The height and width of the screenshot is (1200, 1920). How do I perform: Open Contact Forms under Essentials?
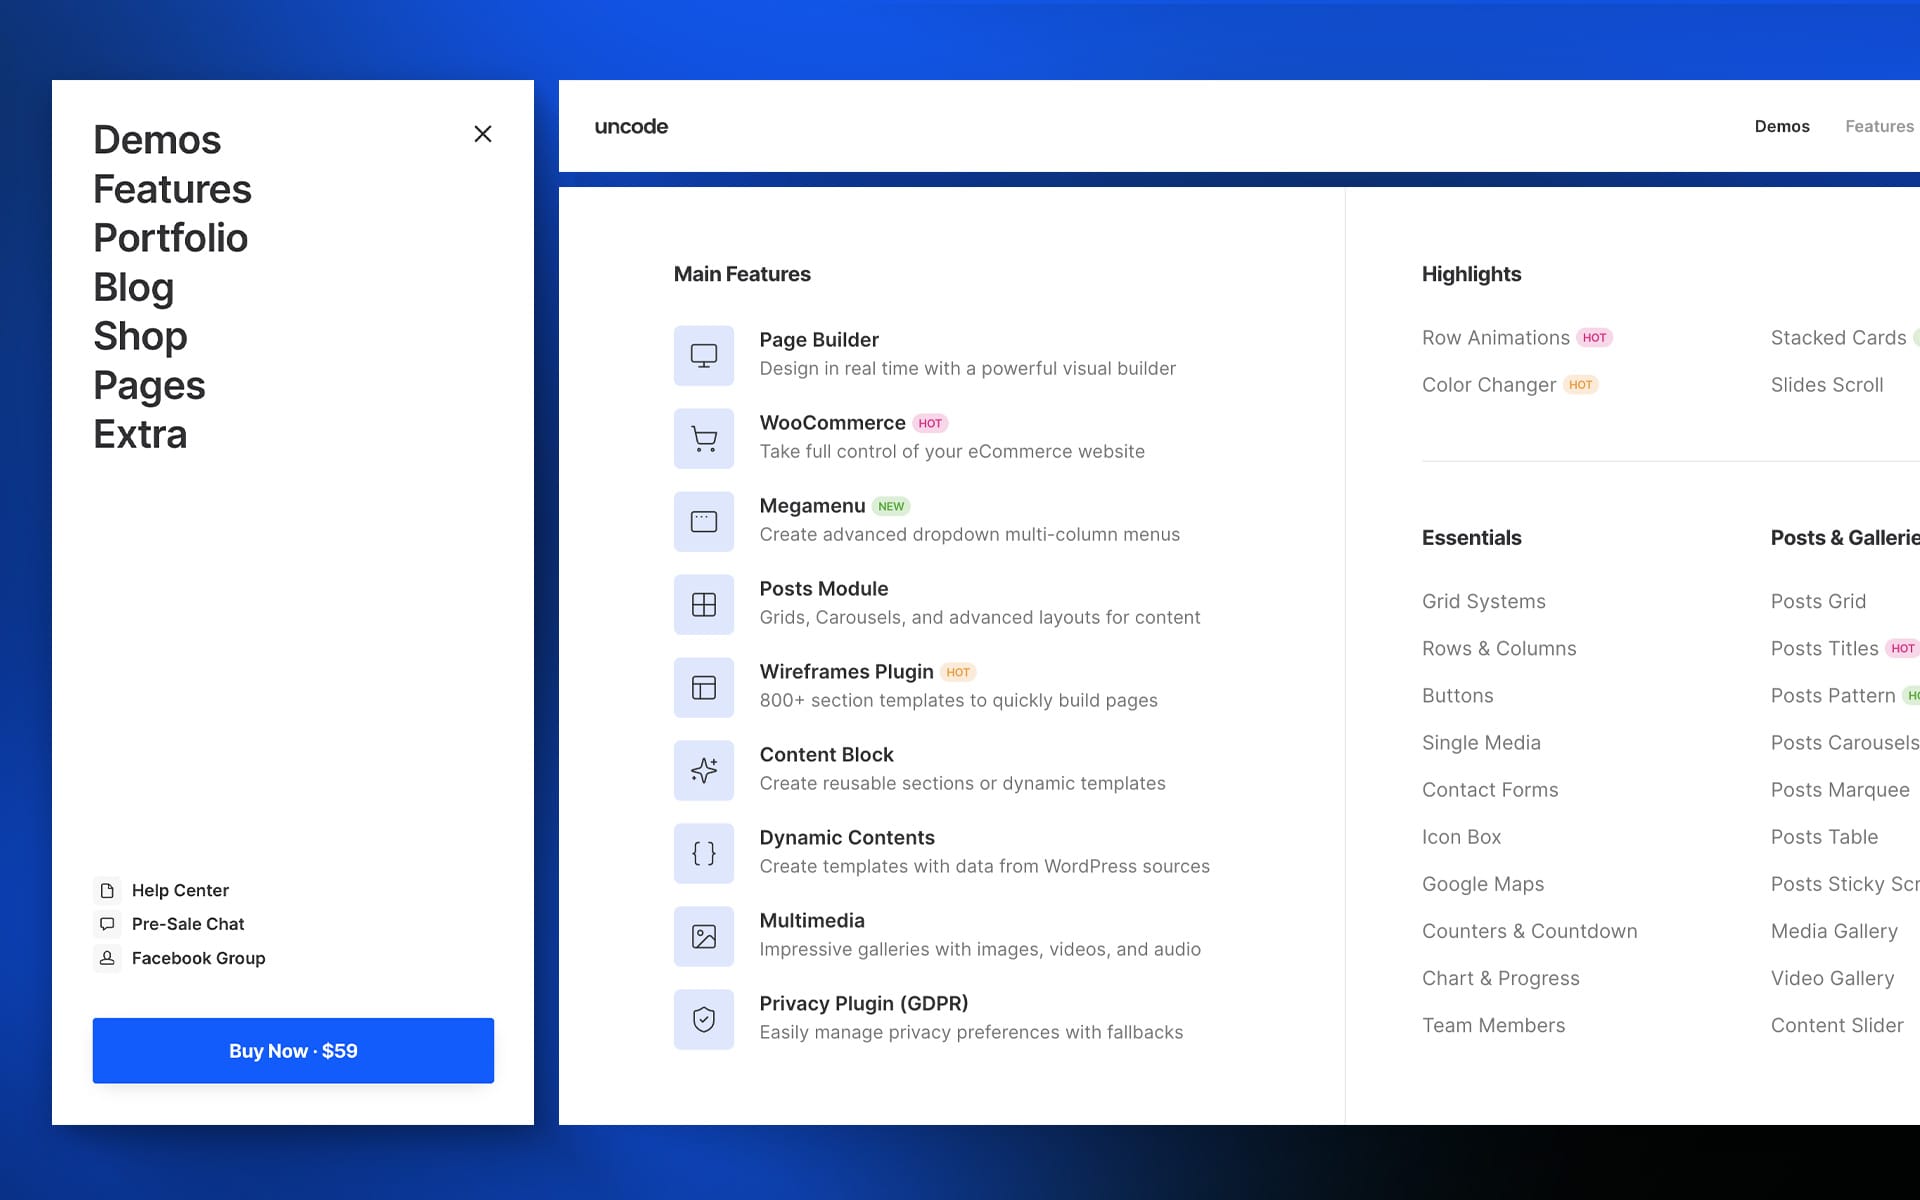(x=1490, y=790)
